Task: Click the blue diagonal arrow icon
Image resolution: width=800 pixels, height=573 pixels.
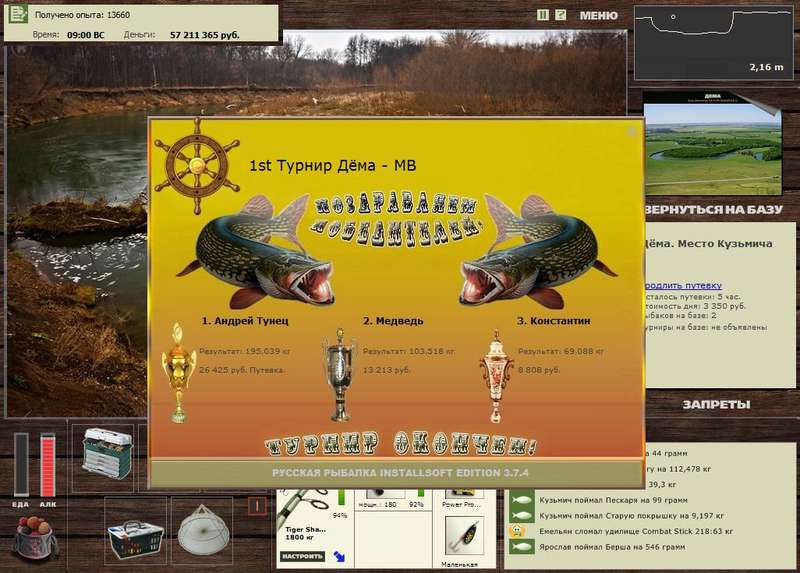Action: coord(339,556)
